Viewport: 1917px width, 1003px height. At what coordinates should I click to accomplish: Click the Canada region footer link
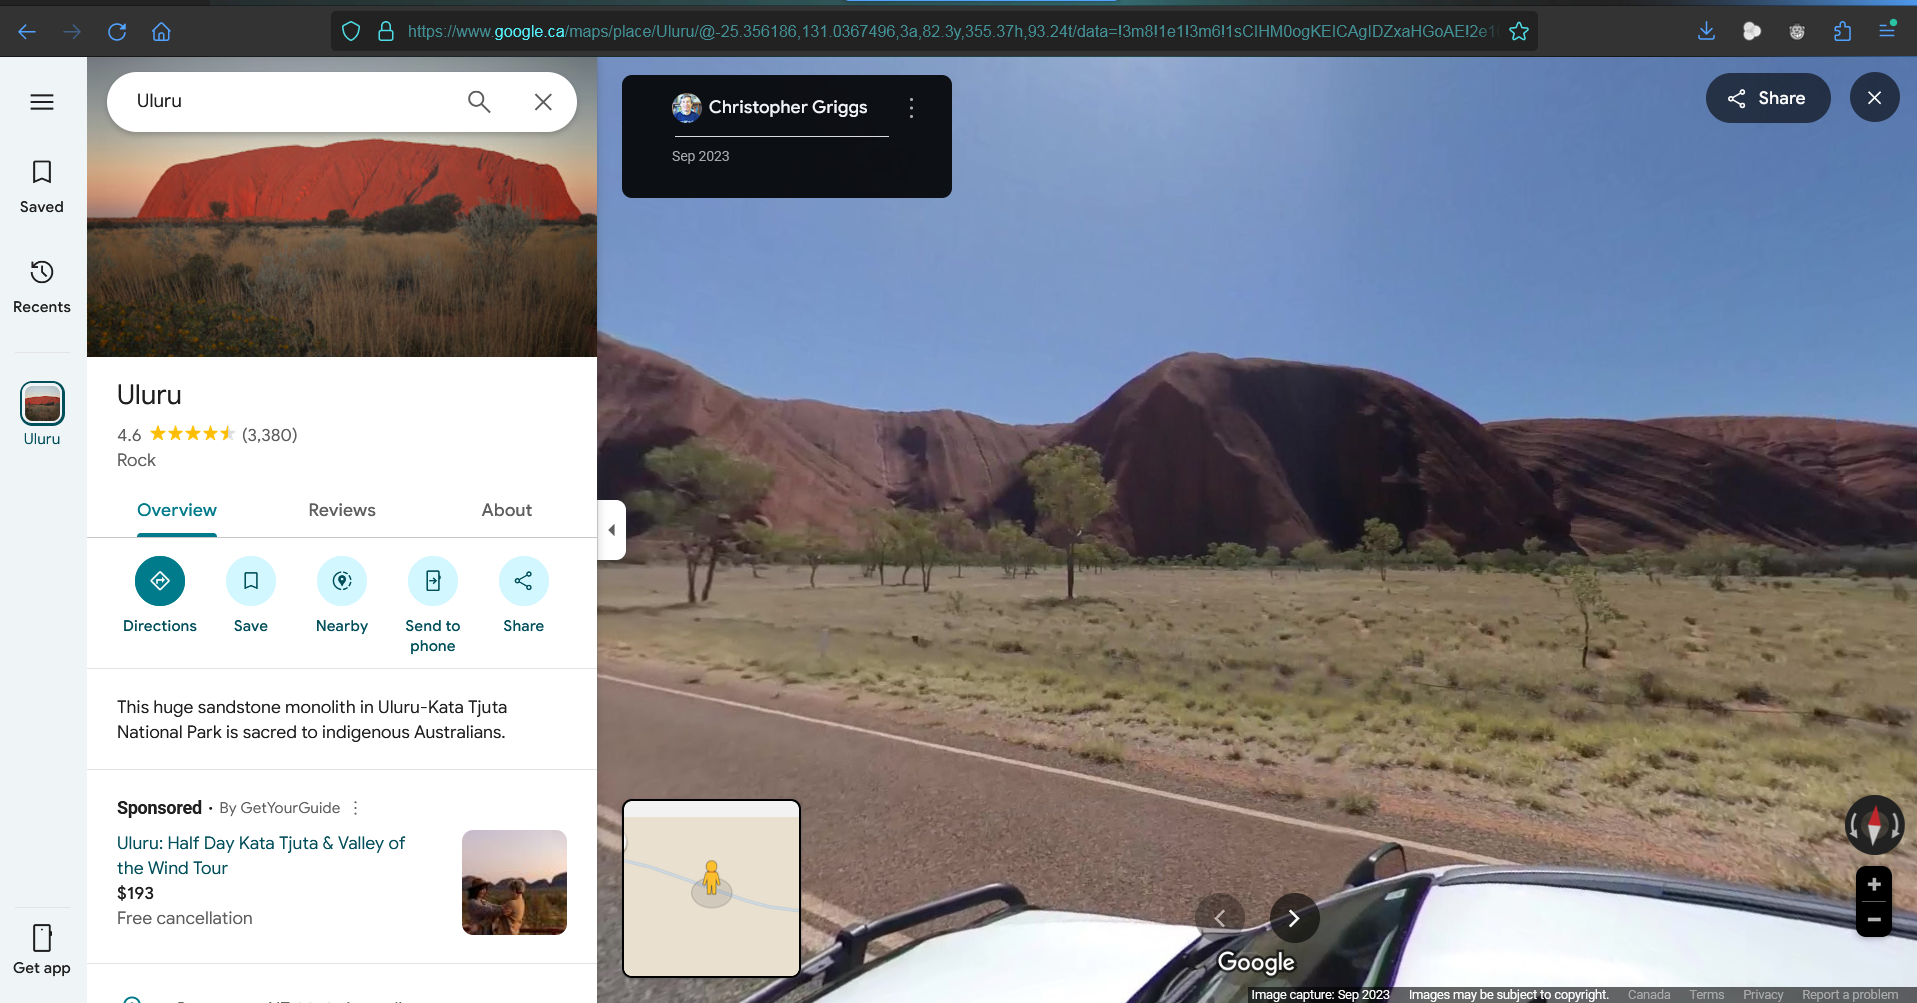coord(1649,995)
